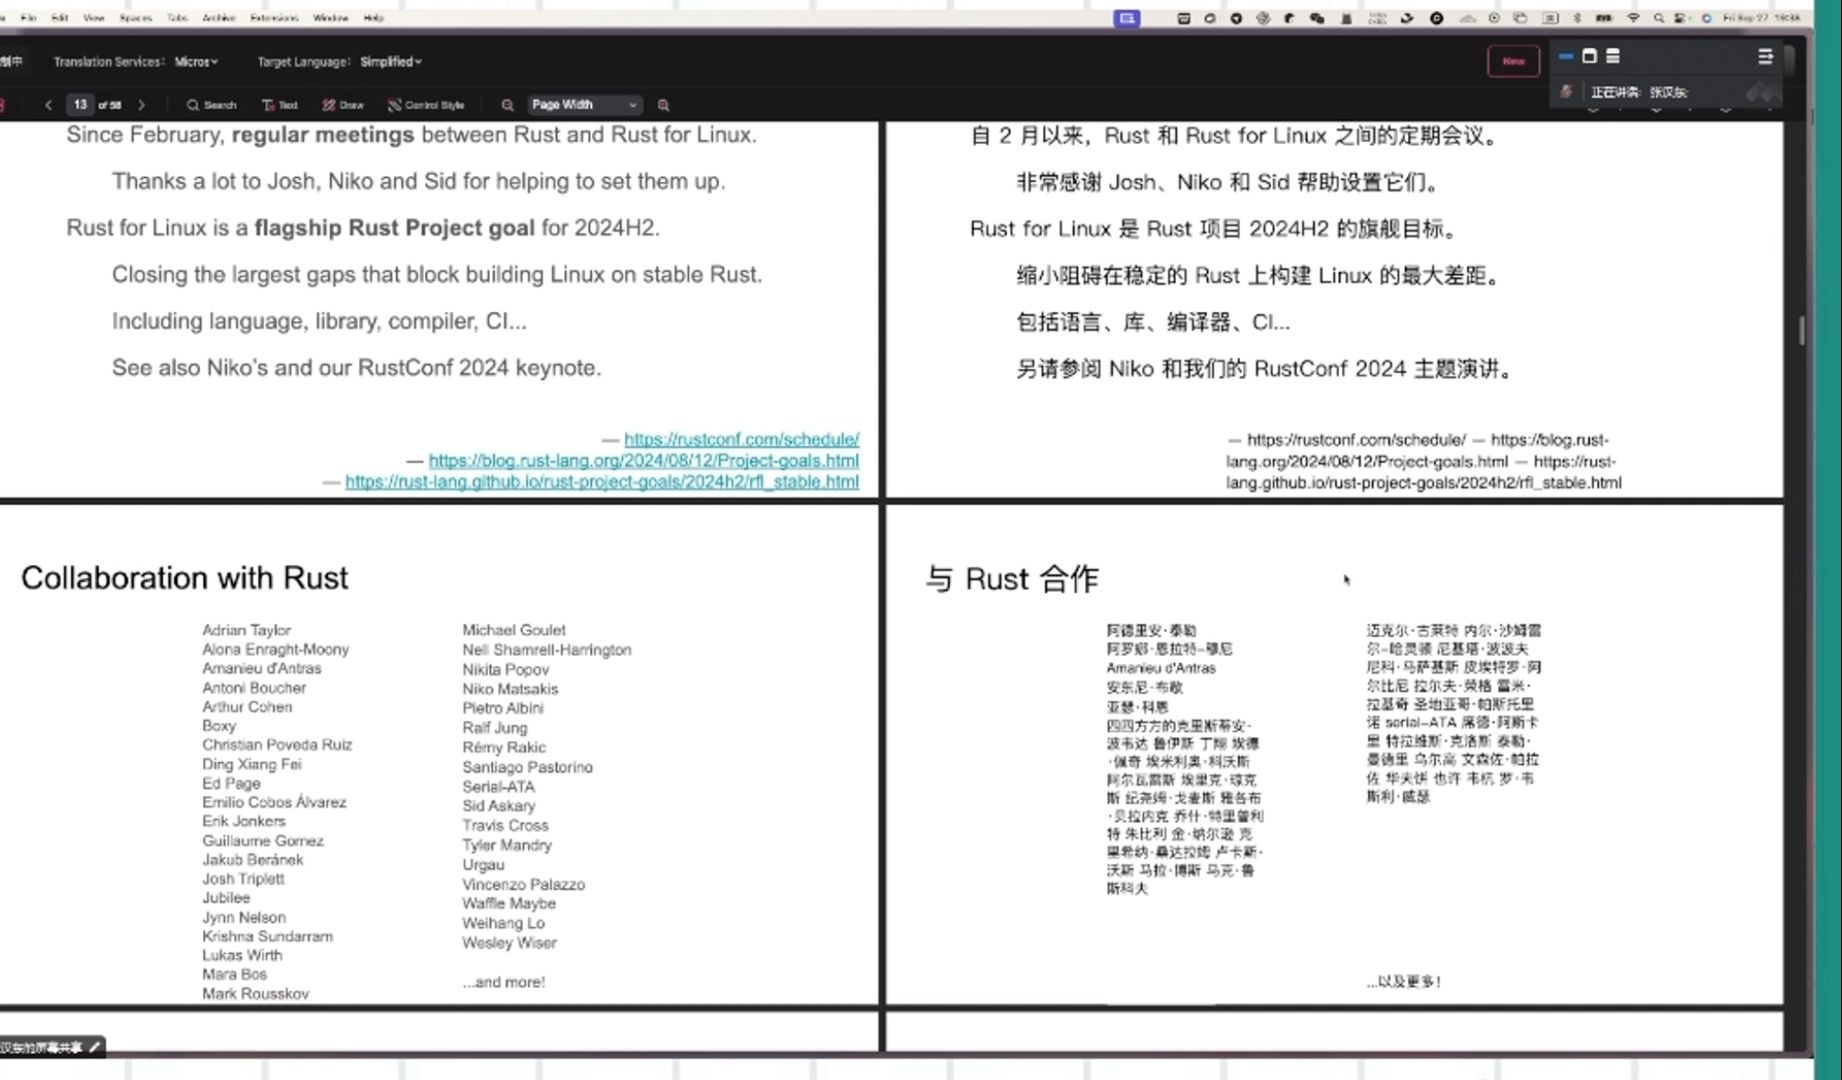The height and width of the screenshot is (1080, 1842).
Task: Click the New button
Action: [1514, 61]
